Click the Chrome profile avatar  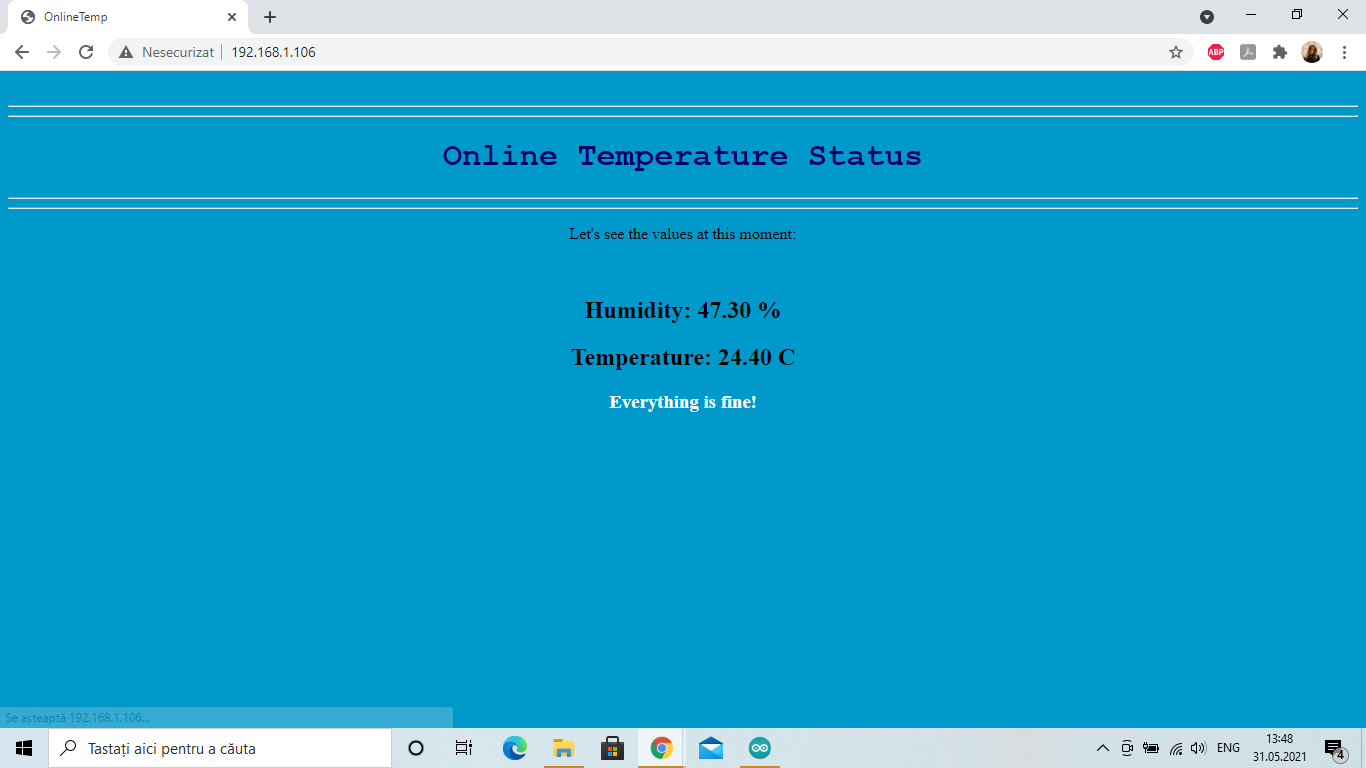click(x=1311, y=52)
